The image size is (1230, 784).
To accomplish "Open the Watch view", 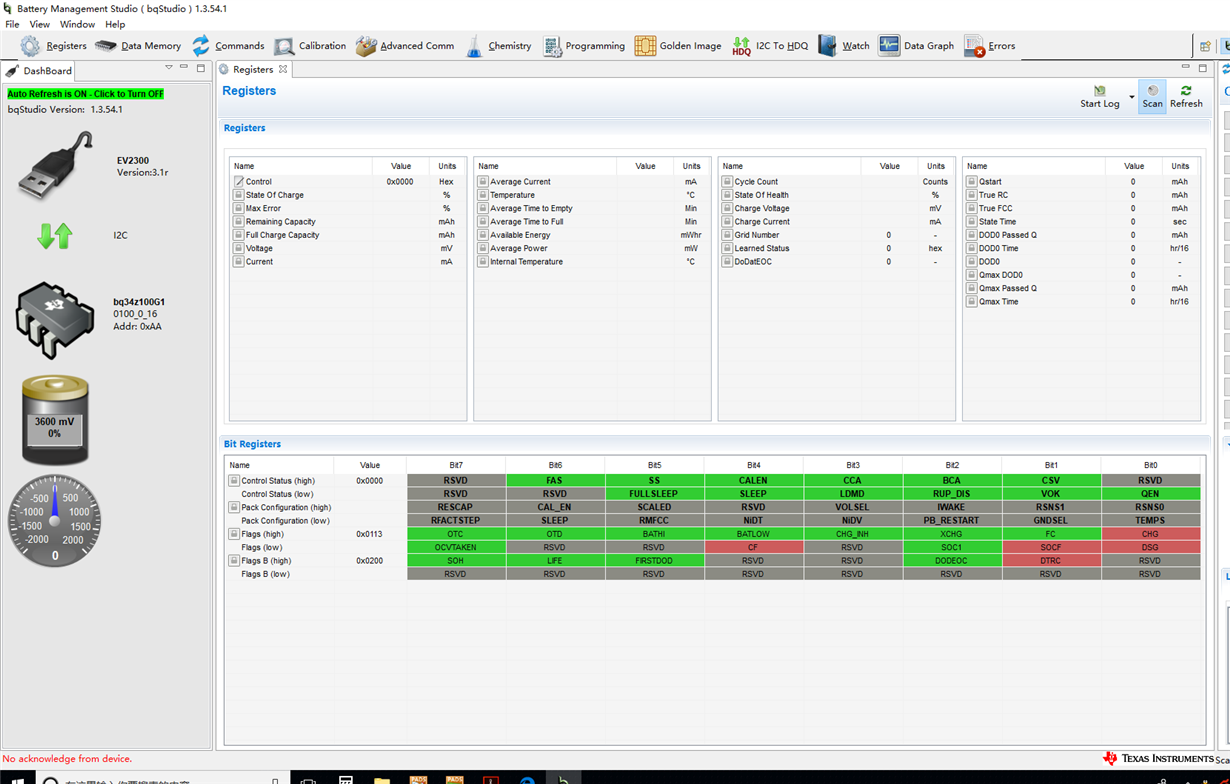I will 844,46.
